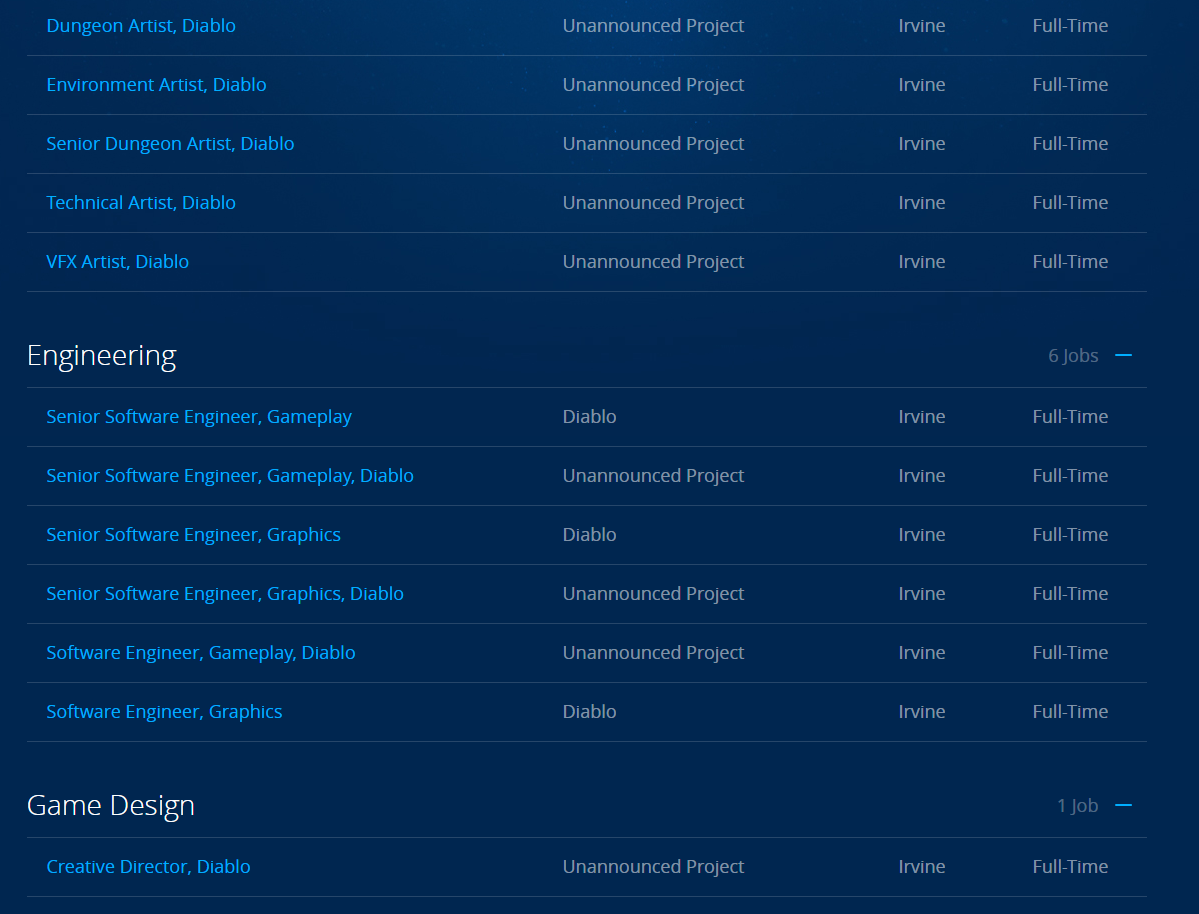Image resolution: width=1199 pixels, height=914 pixels.
Task: Open Senior Software Engineer, Graphics, Diablo link
Action: pos(225,593)
